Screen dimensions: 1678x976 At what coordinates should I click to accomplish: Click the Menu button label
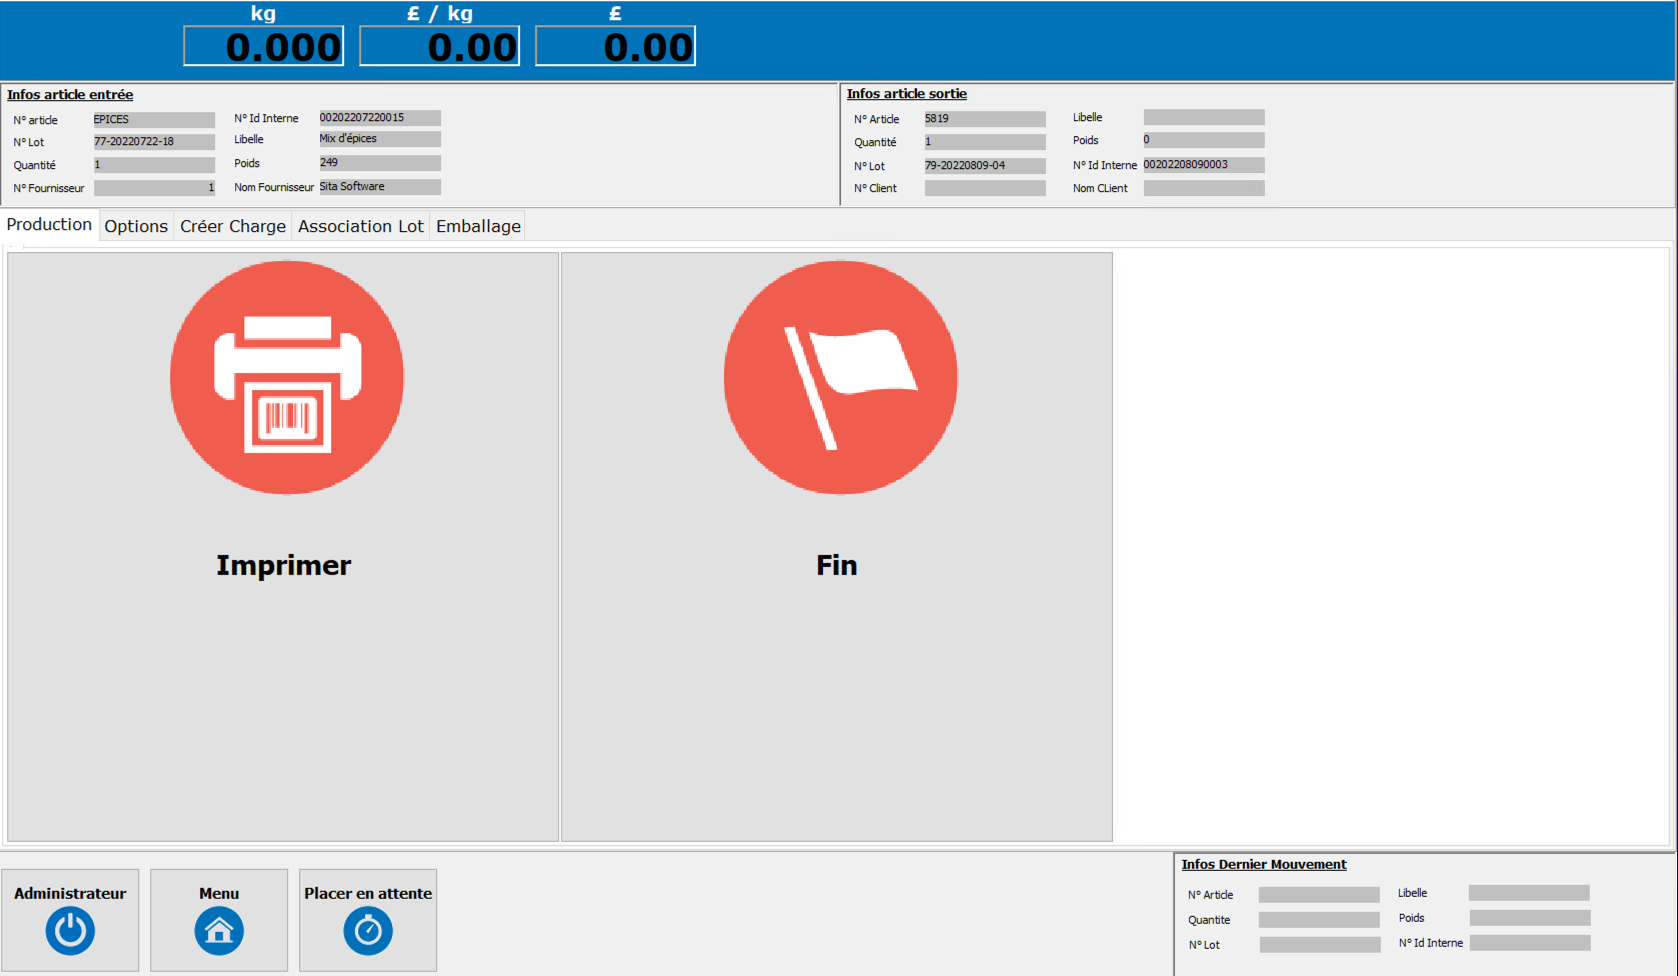pos(219,893)
